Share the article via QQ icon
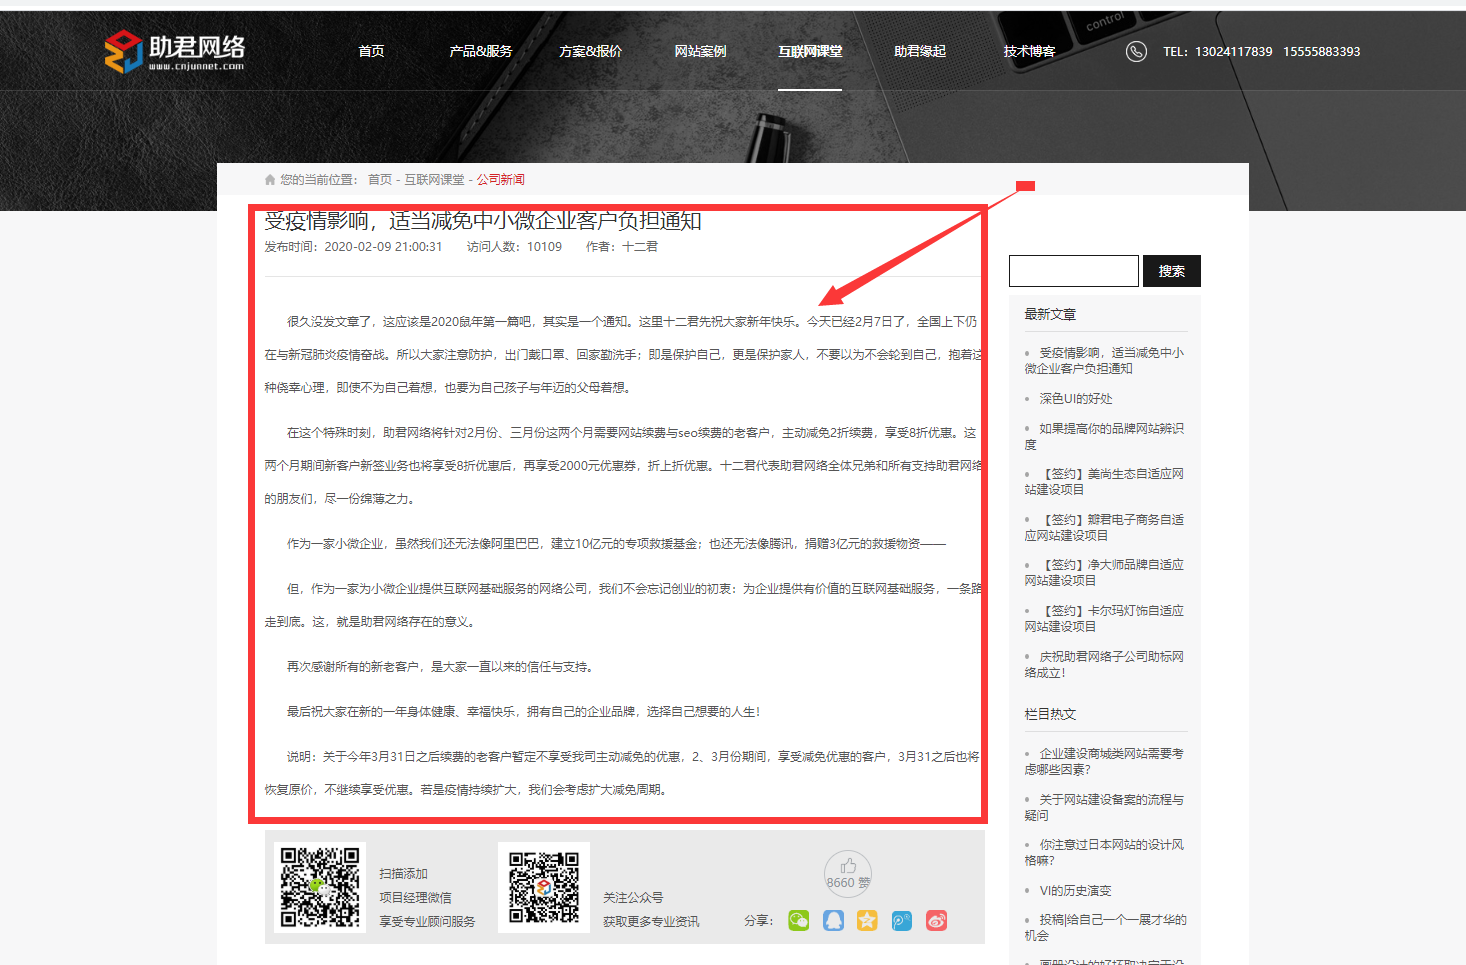Image resolution: width=1466 pixels, height=965 pixels. [x=833, y=920]
